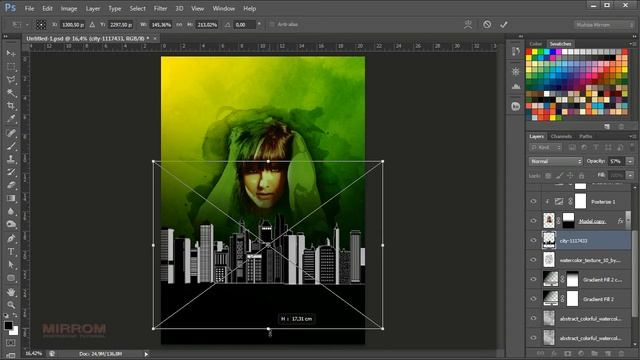Image resolution: width=640 pixels, height=360 pixels.
Task: Select the Dodge tool
Action: pyautogui.click(x=11, y=224)
